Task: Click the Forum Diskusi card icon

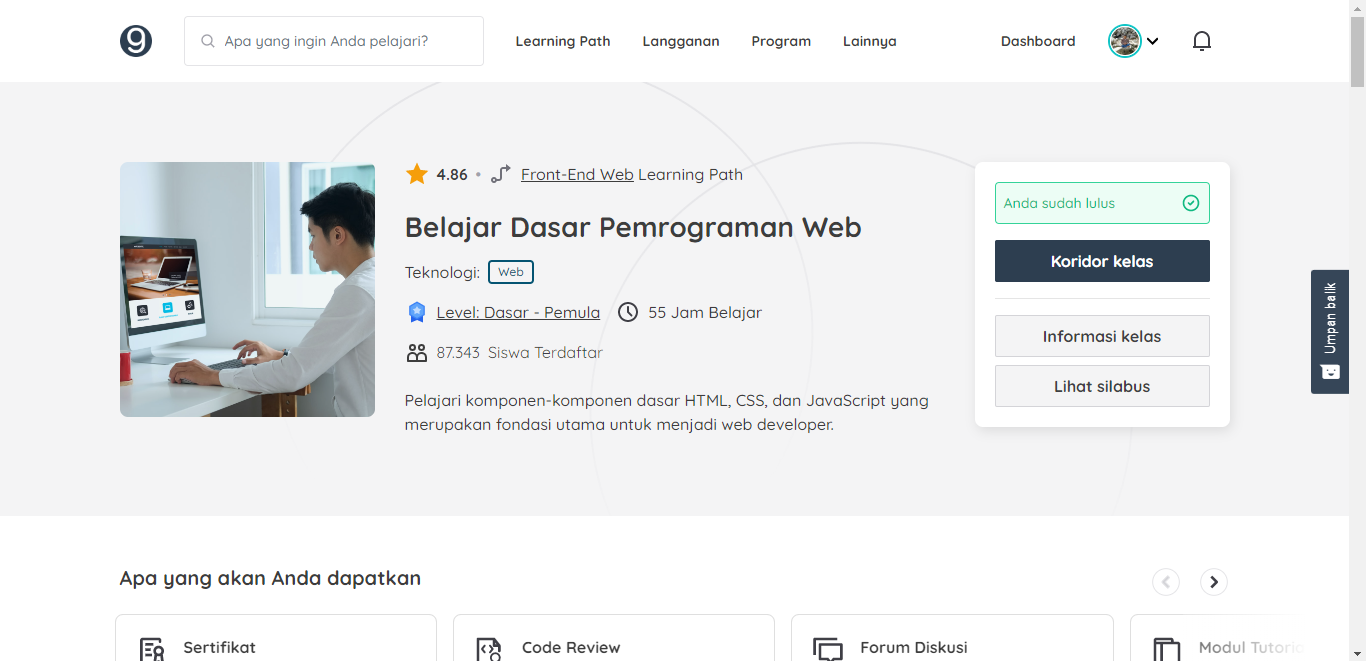Action: coord(828,649)
